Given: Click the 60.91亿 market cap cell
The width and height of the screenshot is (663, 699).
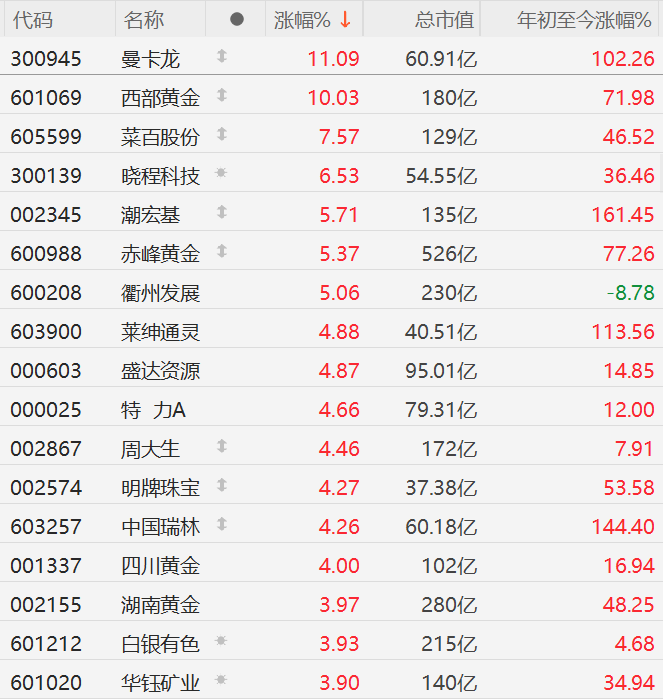Looking at the screenshot, I should tap(441, 59).
